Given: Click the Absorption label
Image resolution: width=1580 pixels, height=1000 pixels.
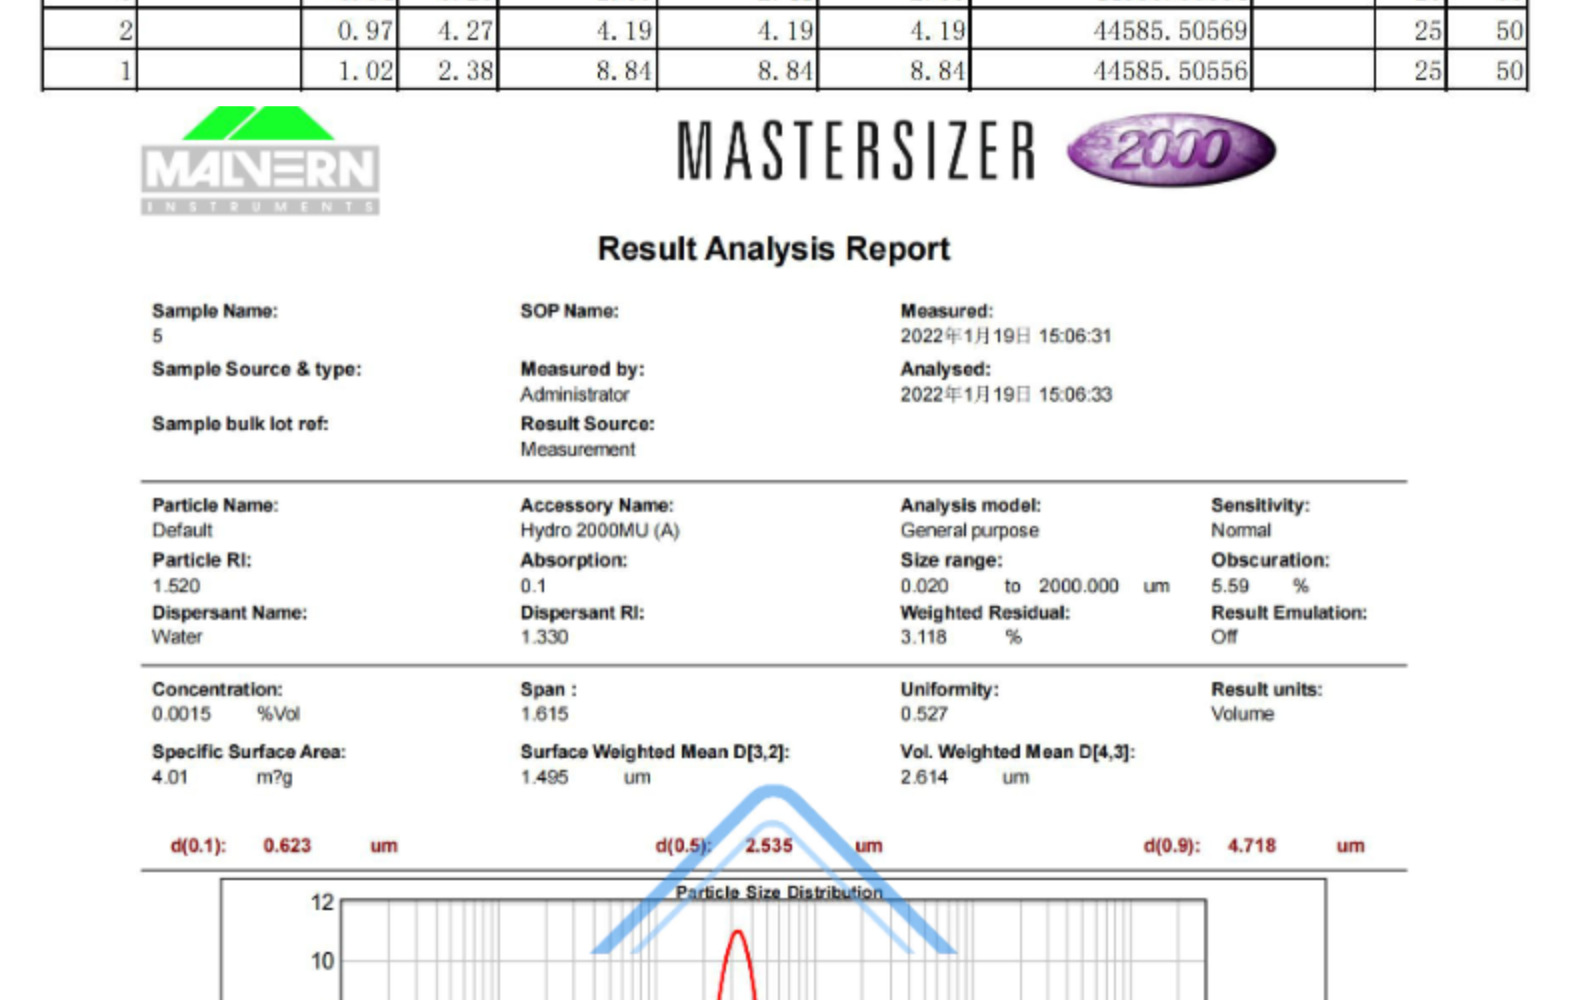Looking at the screenshot, I should click(x=574, y=560).
